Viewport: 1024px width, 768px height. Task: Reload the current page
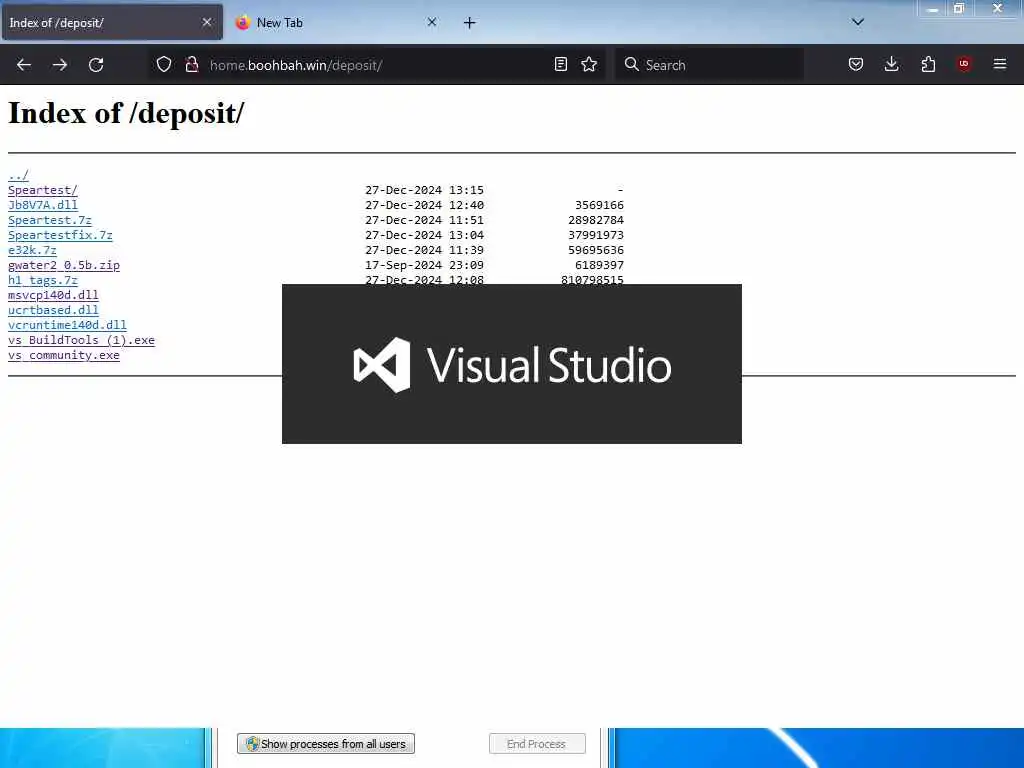[x=96, y=65]
